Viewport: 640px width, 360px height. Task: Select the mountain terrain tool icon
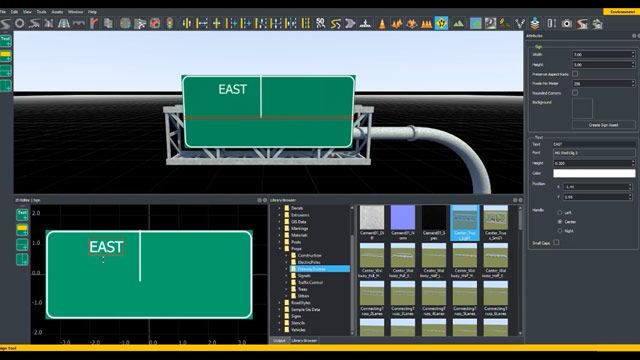[458, 24]
